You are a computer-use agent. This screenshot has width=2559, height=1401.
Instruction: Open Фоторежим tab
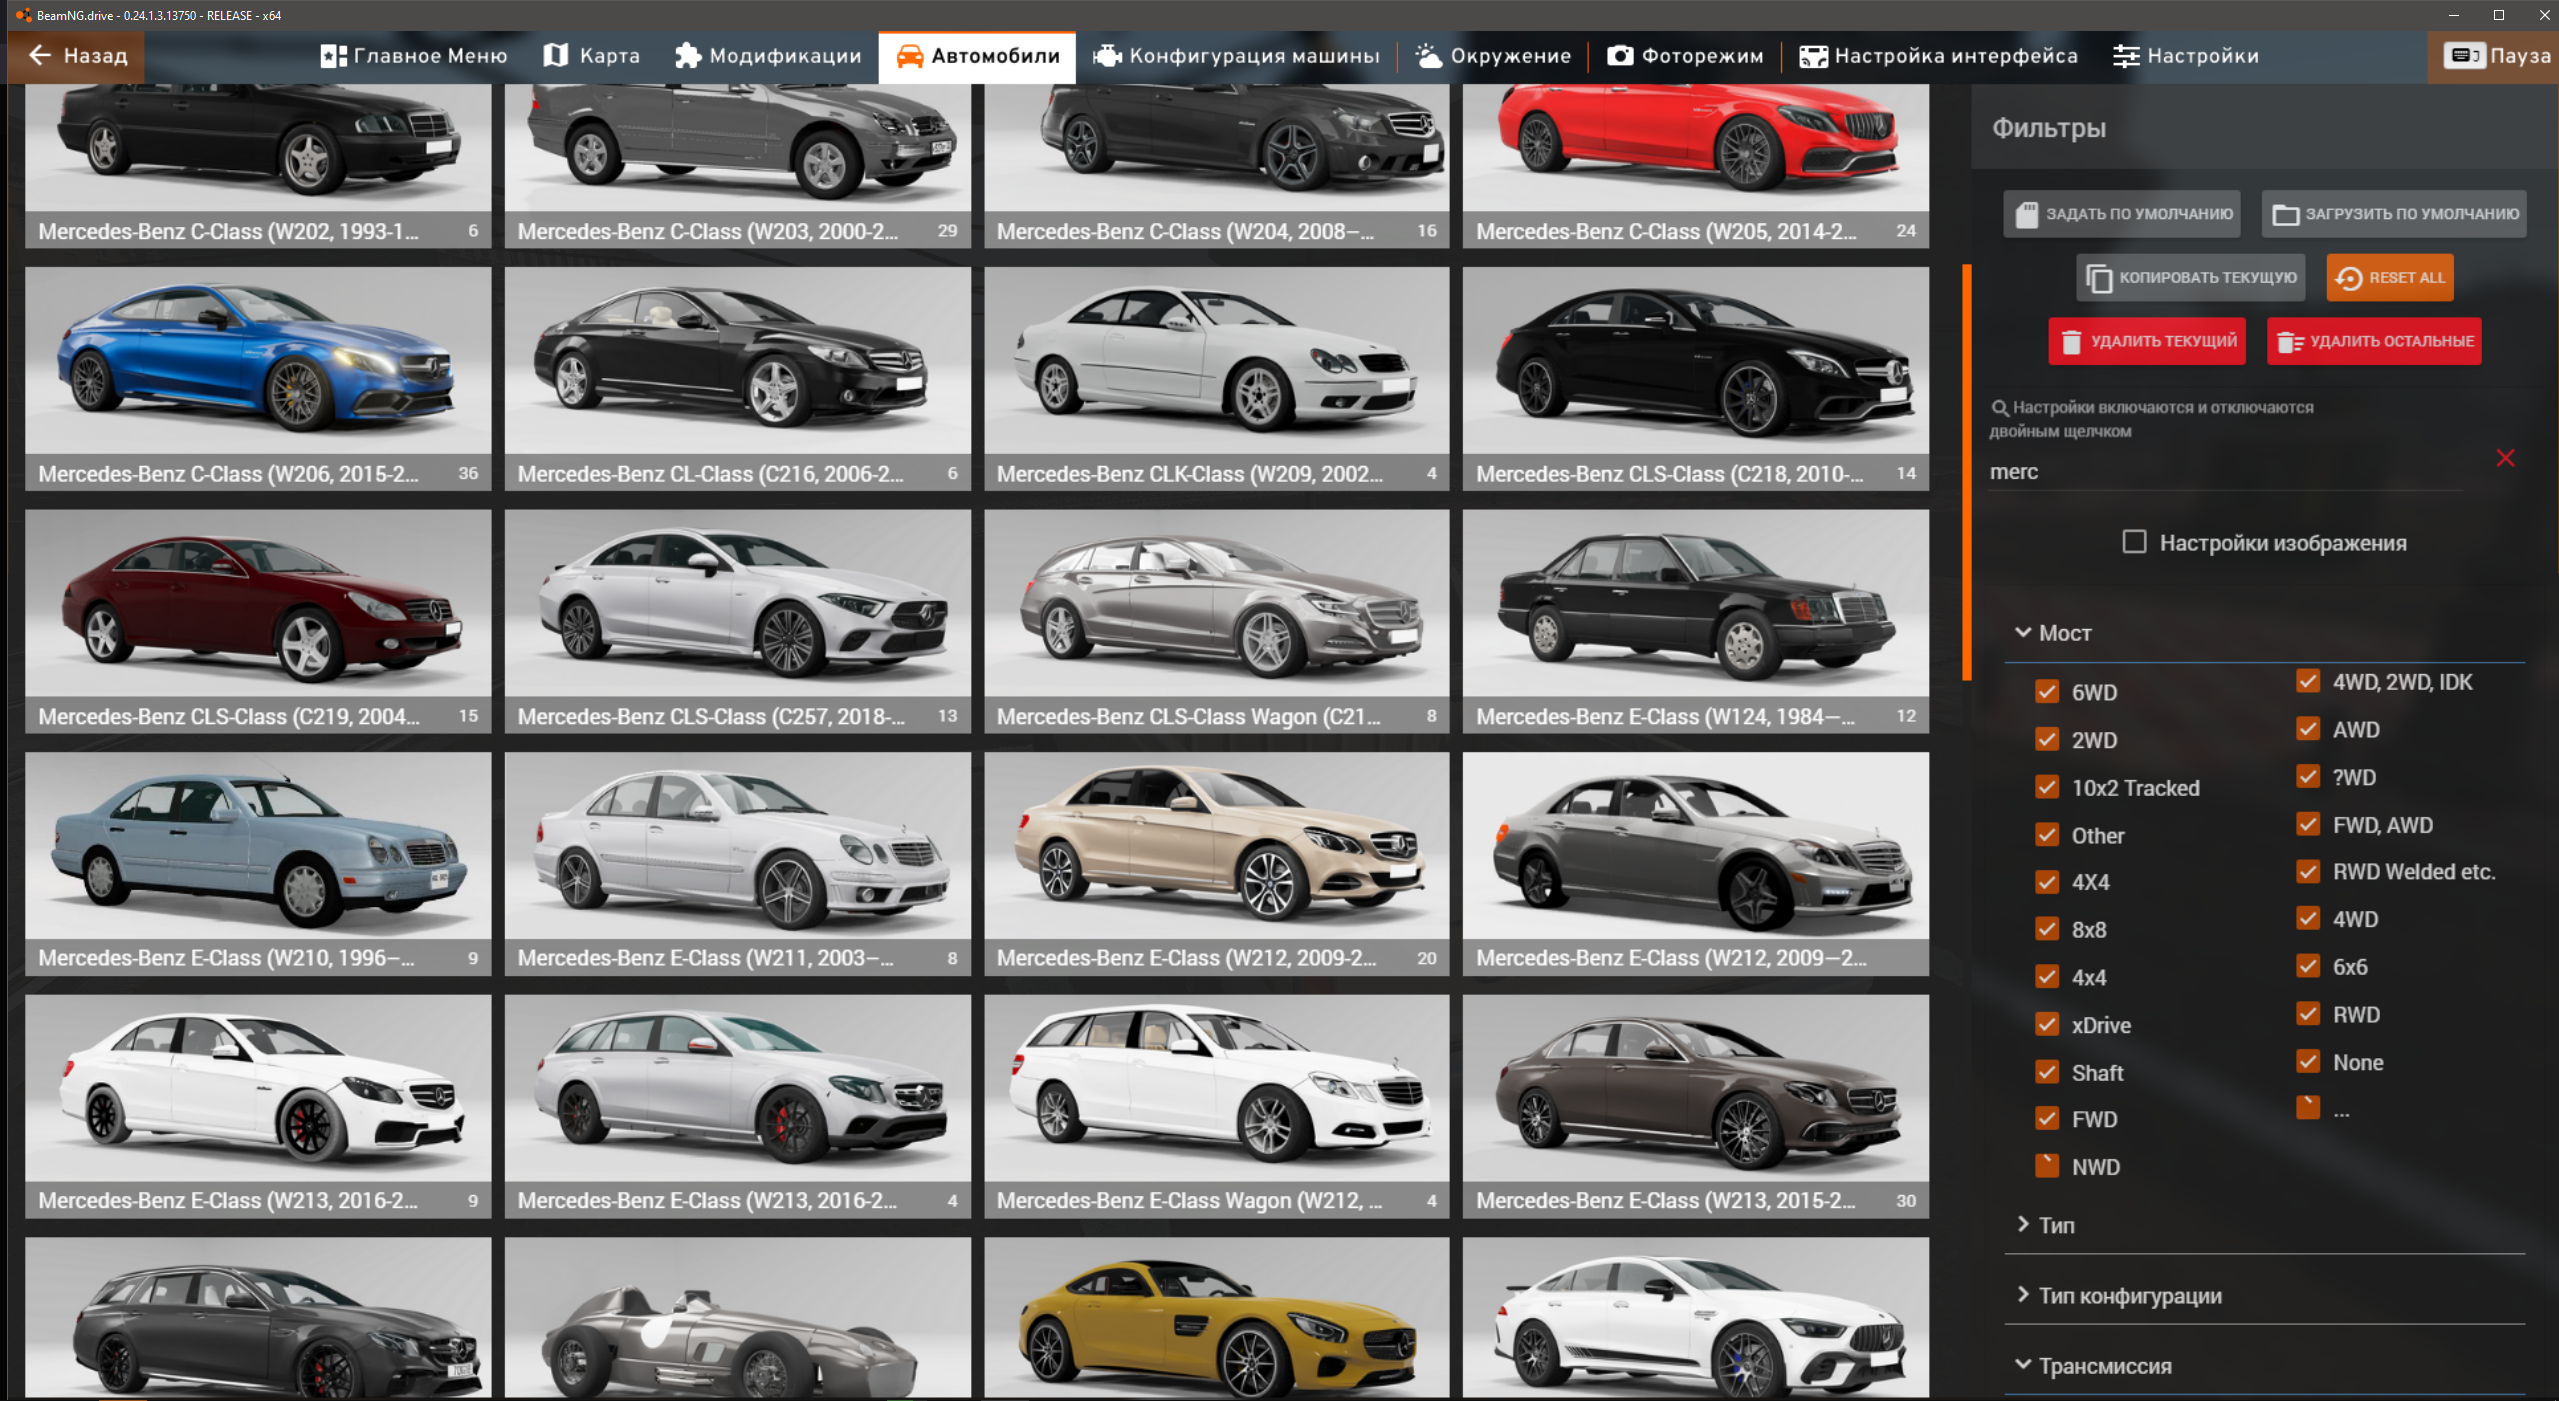pos(1686,56)
